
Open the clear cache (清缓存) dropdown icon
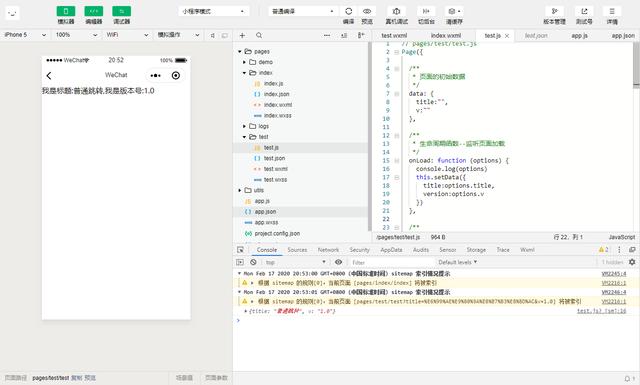(454, 11)
